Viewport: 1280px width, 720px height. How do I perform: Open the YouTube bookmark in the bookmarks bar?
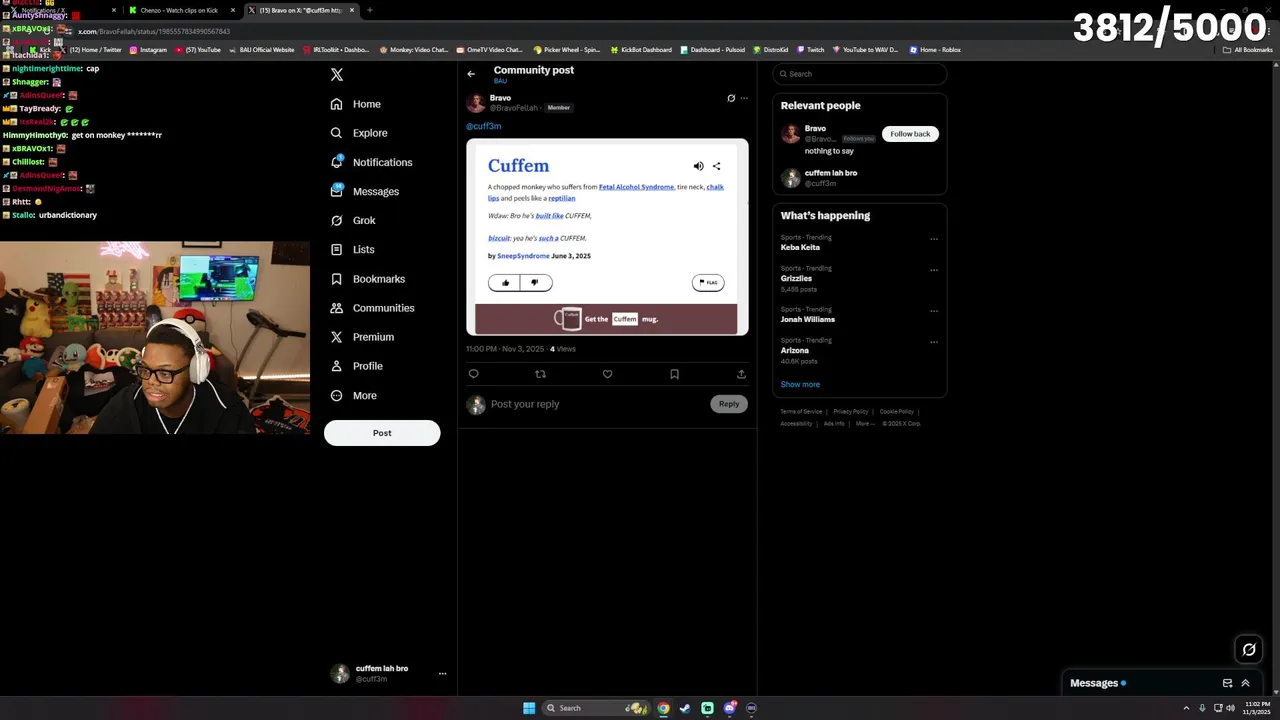pos(198,49)
